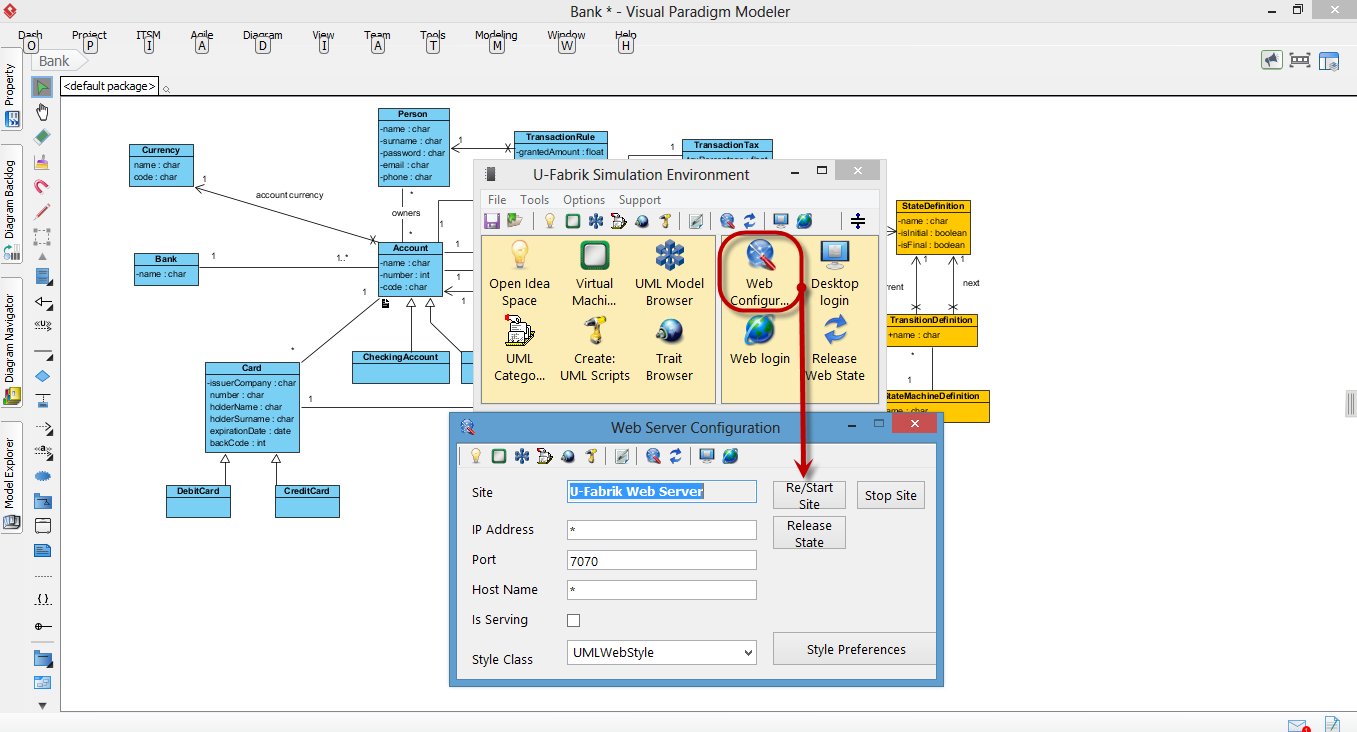The height and width of the screenshot is (732, 1357).
Task: Select the pencil tool in diagram palette
Action: [42, 212]
